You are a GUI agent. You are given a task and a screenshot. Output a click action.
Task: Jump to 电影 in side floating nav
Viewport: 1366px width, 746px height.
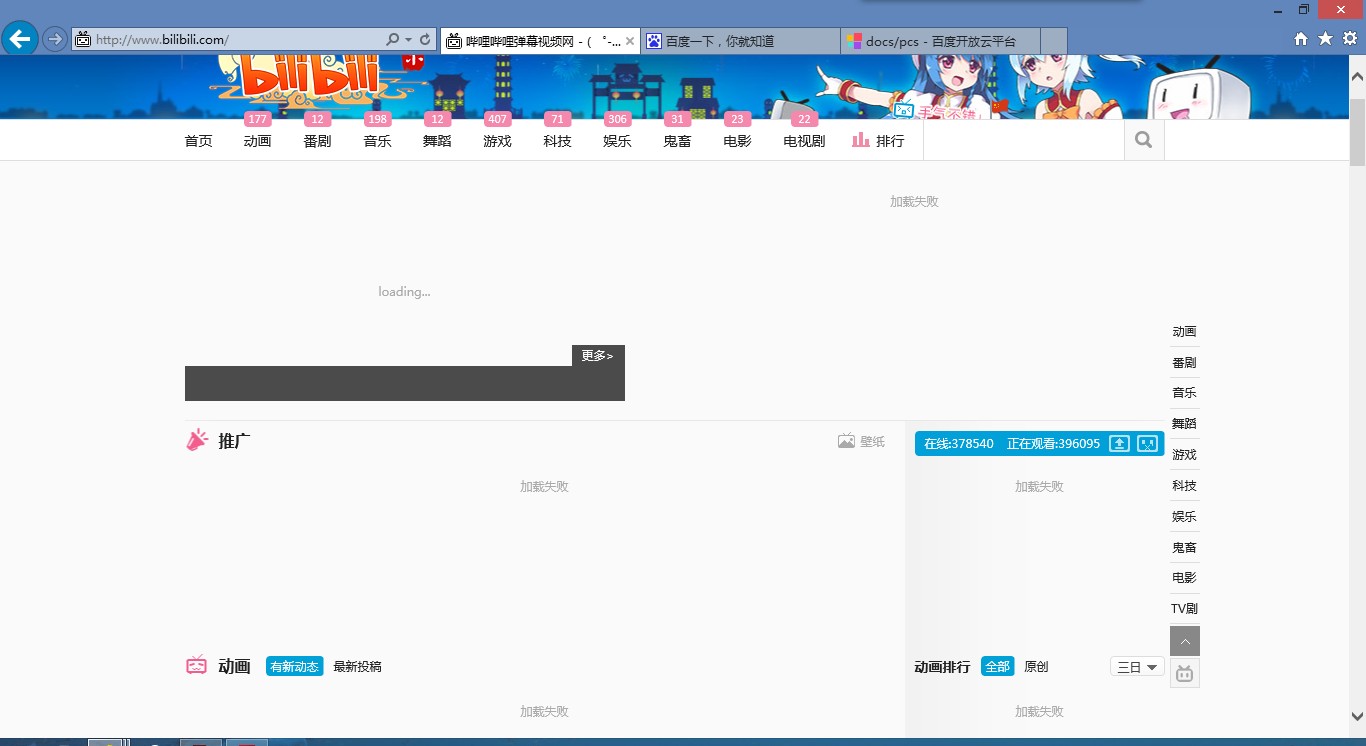click(x=1184, y=578)
